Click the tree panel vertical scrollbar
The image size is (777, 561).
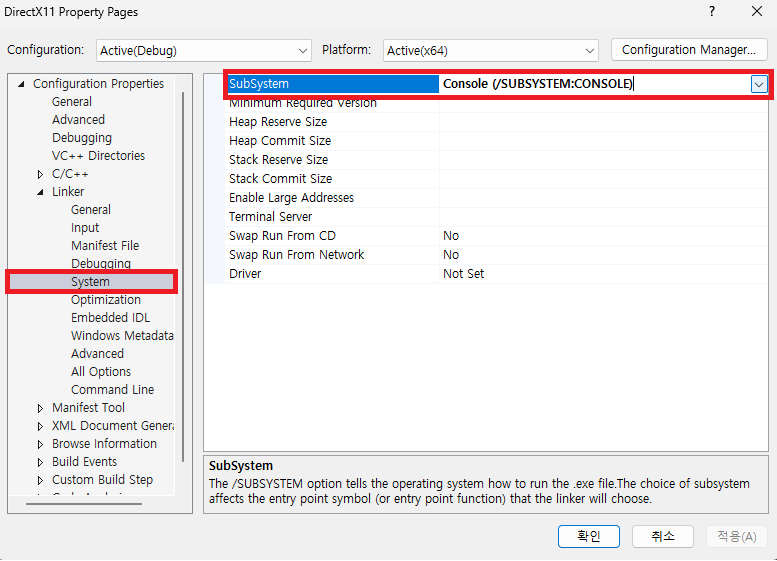click(x=183, y=277)
